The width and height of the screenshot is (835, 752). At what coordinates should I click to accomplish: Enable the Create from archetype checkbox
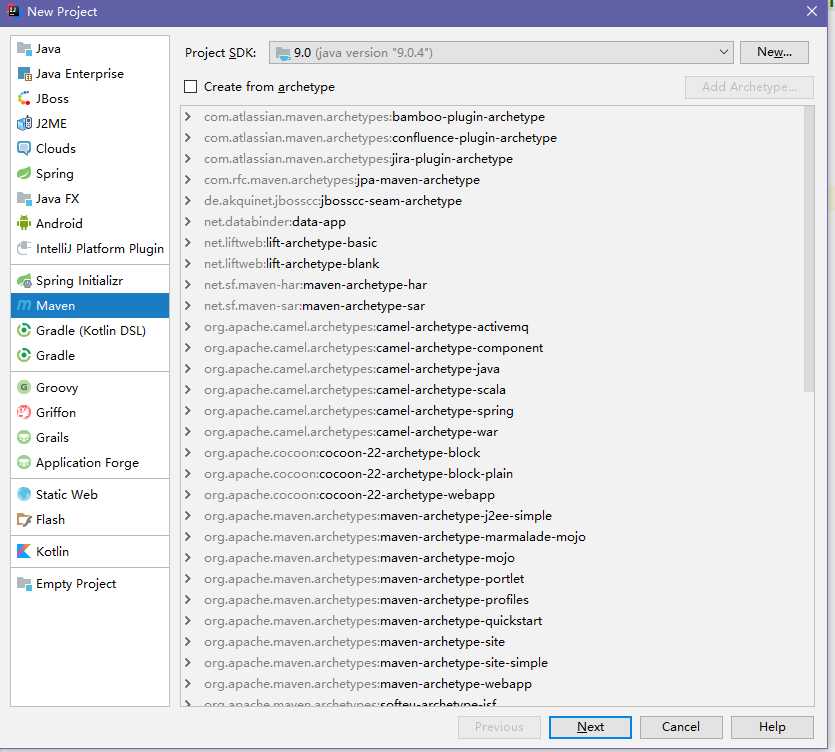(x=191, y=87)
